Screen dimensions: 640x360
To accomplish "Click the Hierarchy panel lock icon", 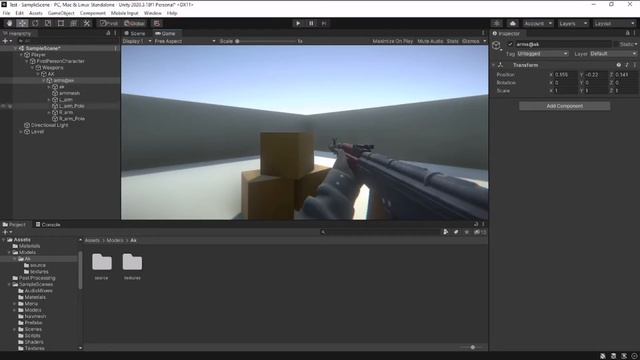I will (108, 33).
